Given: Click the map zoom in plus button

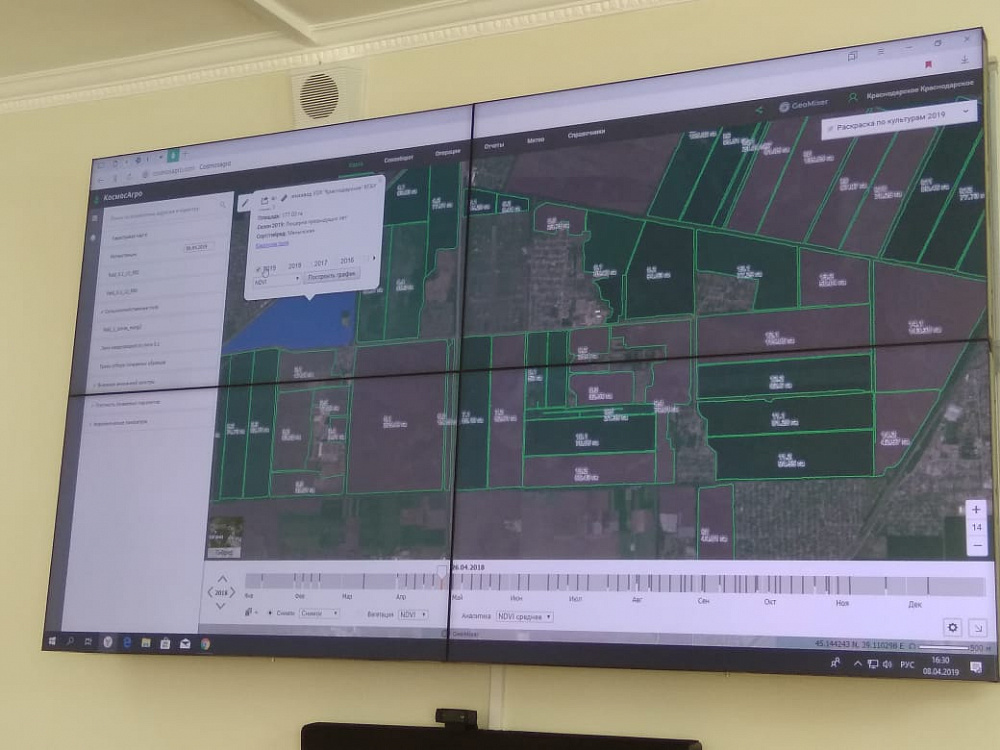Looking at the screenshot, I should [976, 509].
